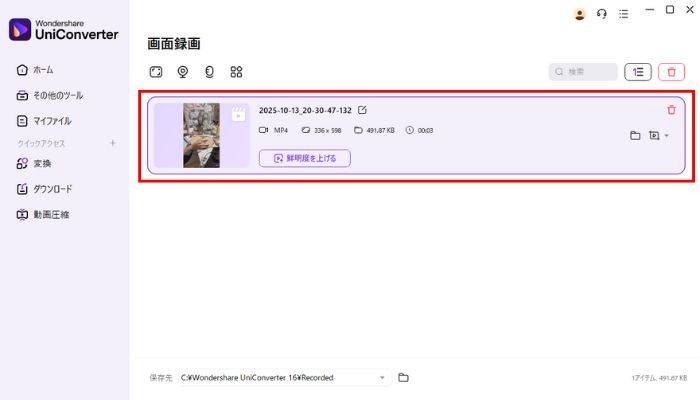Select the audio recorder microphone icon
Screen dimensions: 700x400
pyautogui.click(x=209, y=72)
